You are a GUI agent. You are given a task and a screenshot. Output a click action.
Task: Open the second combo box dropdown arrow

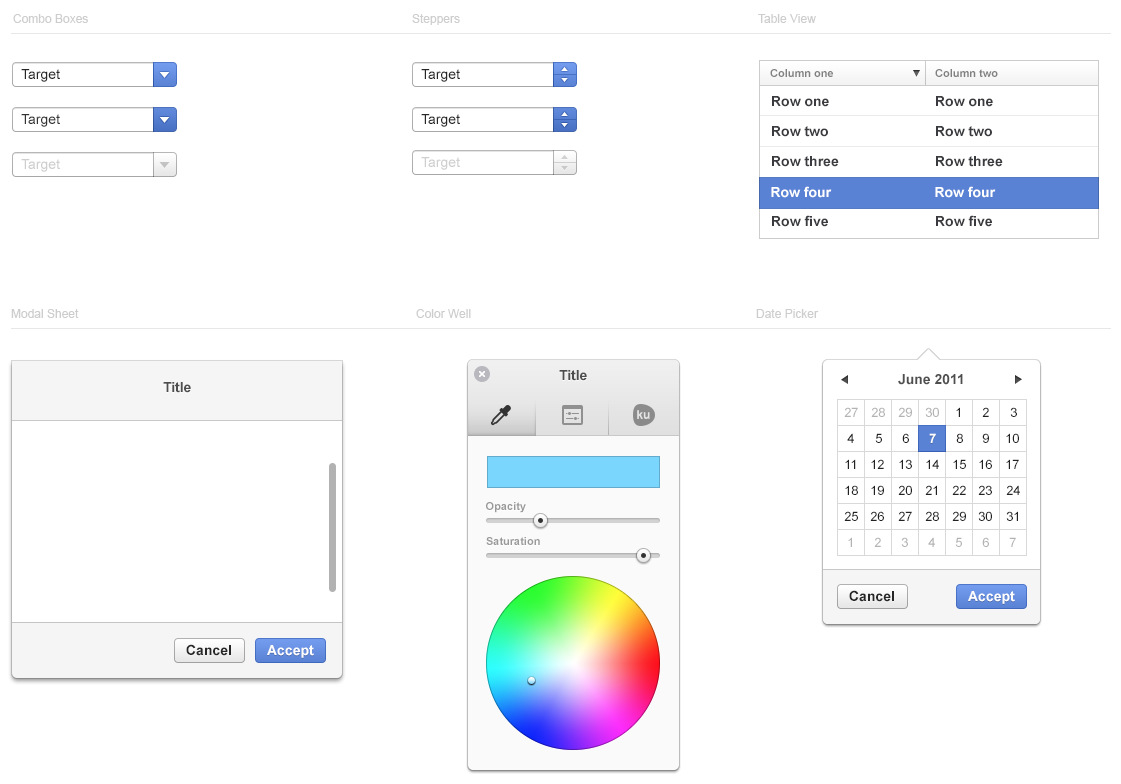coord(164,119)
